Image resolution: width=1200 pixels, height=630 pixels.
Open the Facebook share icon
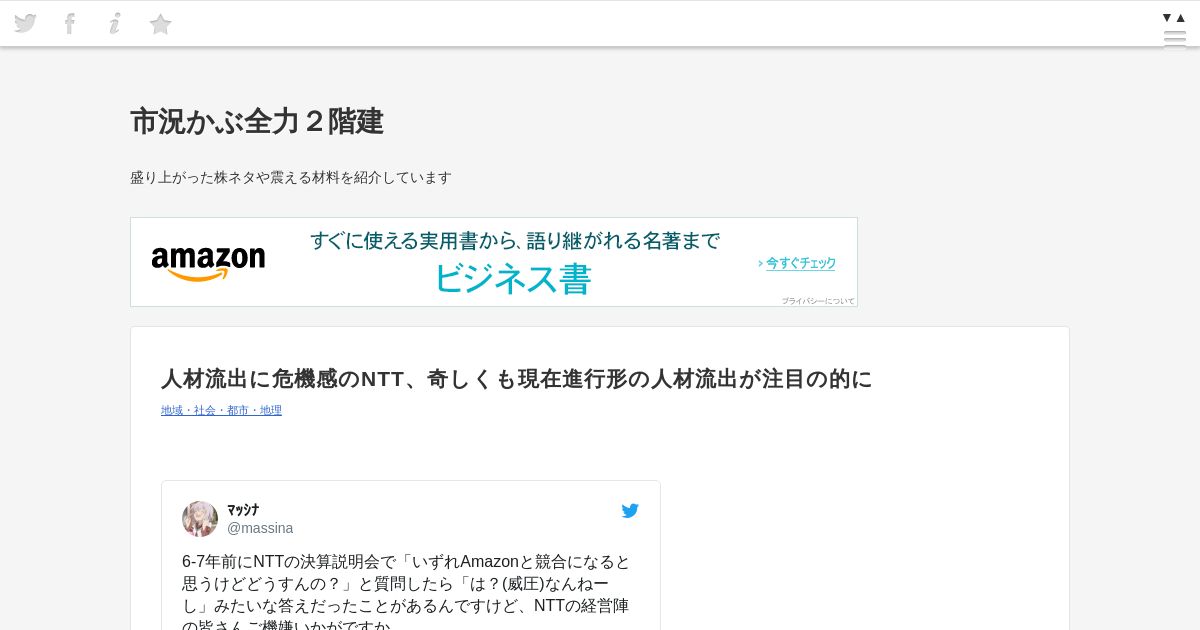tap(70, 23)
